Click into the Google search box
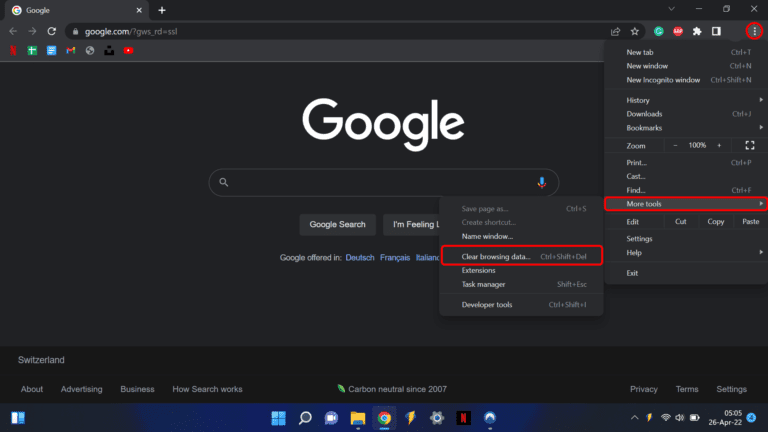The height and width of the screenshot is (432, 768). coord(380,183)
